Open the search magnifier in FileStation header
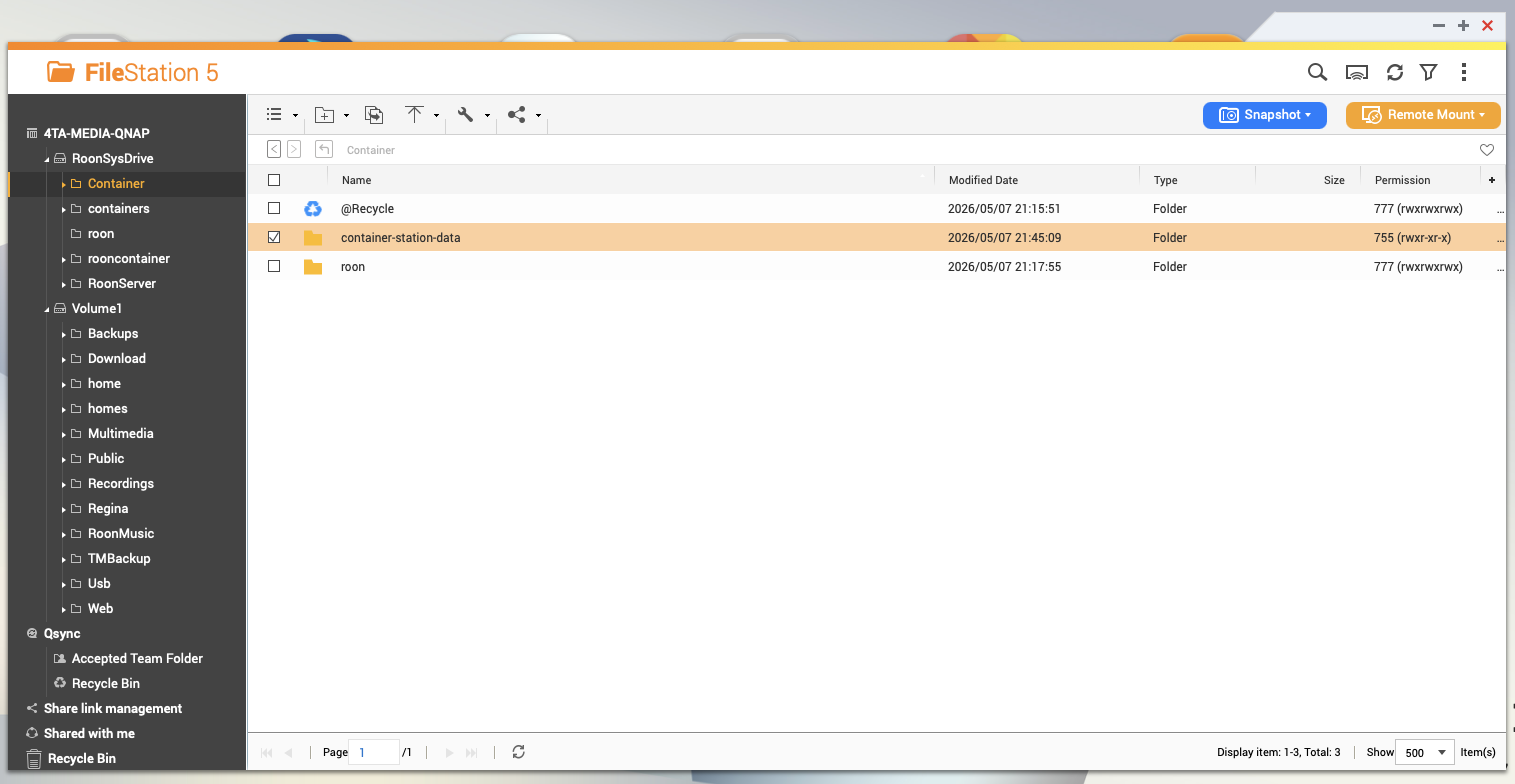Image resolution: width=1515 pixels, height=784 pixels. click(1318, 72)
